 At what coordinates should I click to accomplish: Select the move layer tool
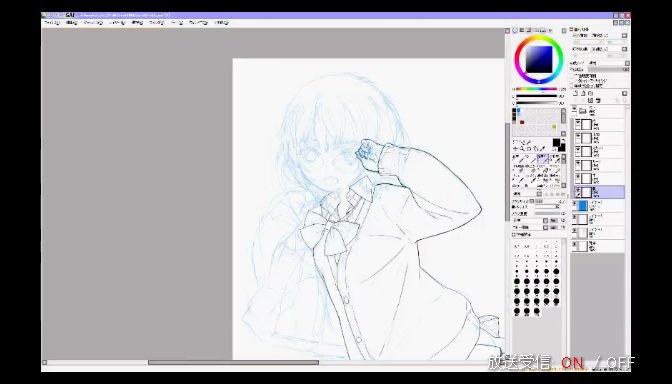pyautogui.click(x=515, y=148)
